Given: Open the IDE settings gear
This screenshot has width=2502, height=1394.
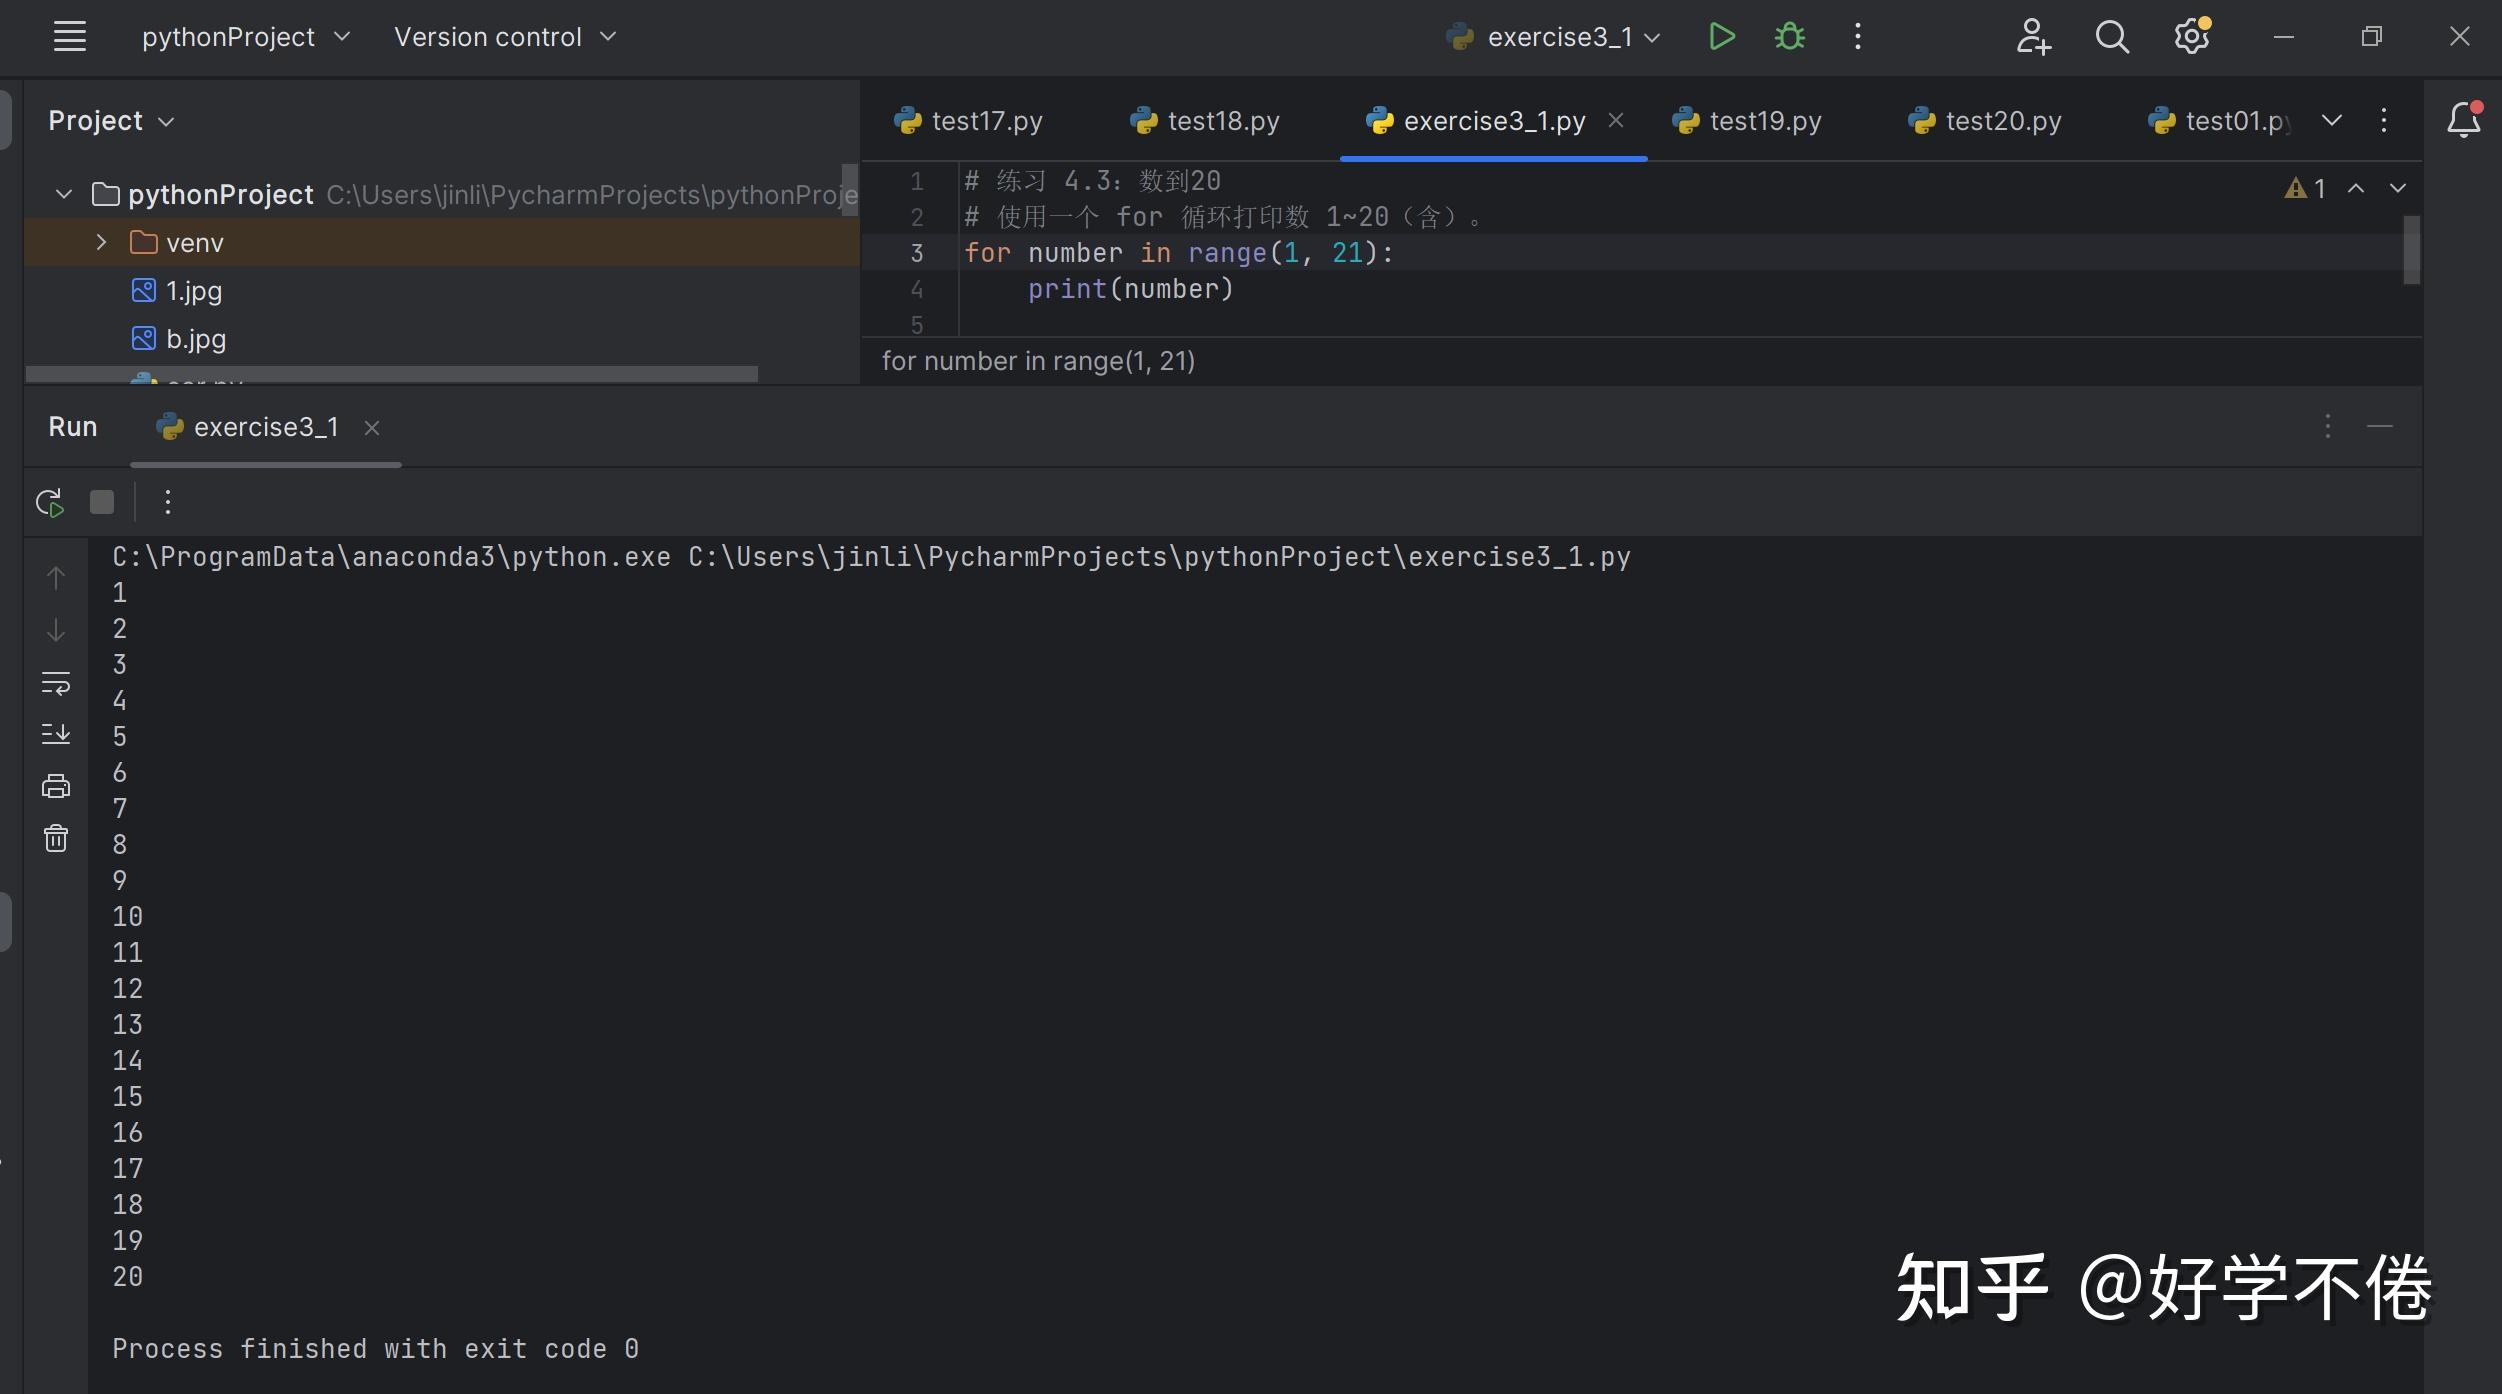Looking at the screenshot, I should click(2191, 37).
